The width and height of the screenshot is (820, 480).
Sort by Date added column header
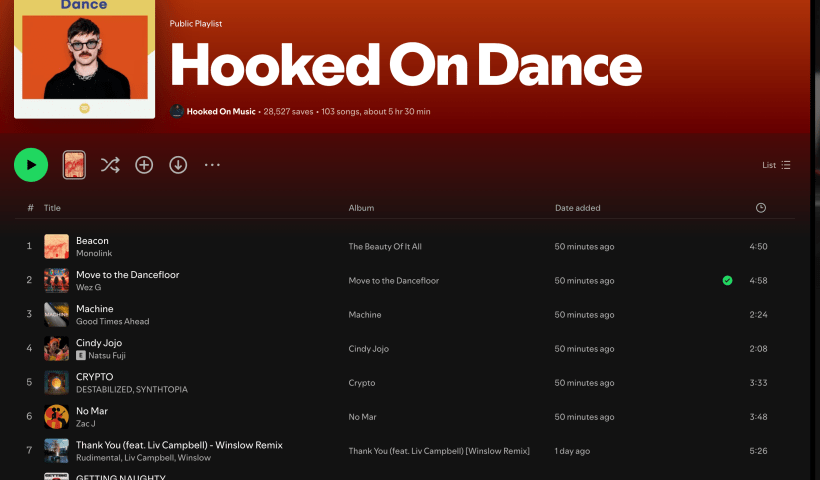[x=577, y=208]
